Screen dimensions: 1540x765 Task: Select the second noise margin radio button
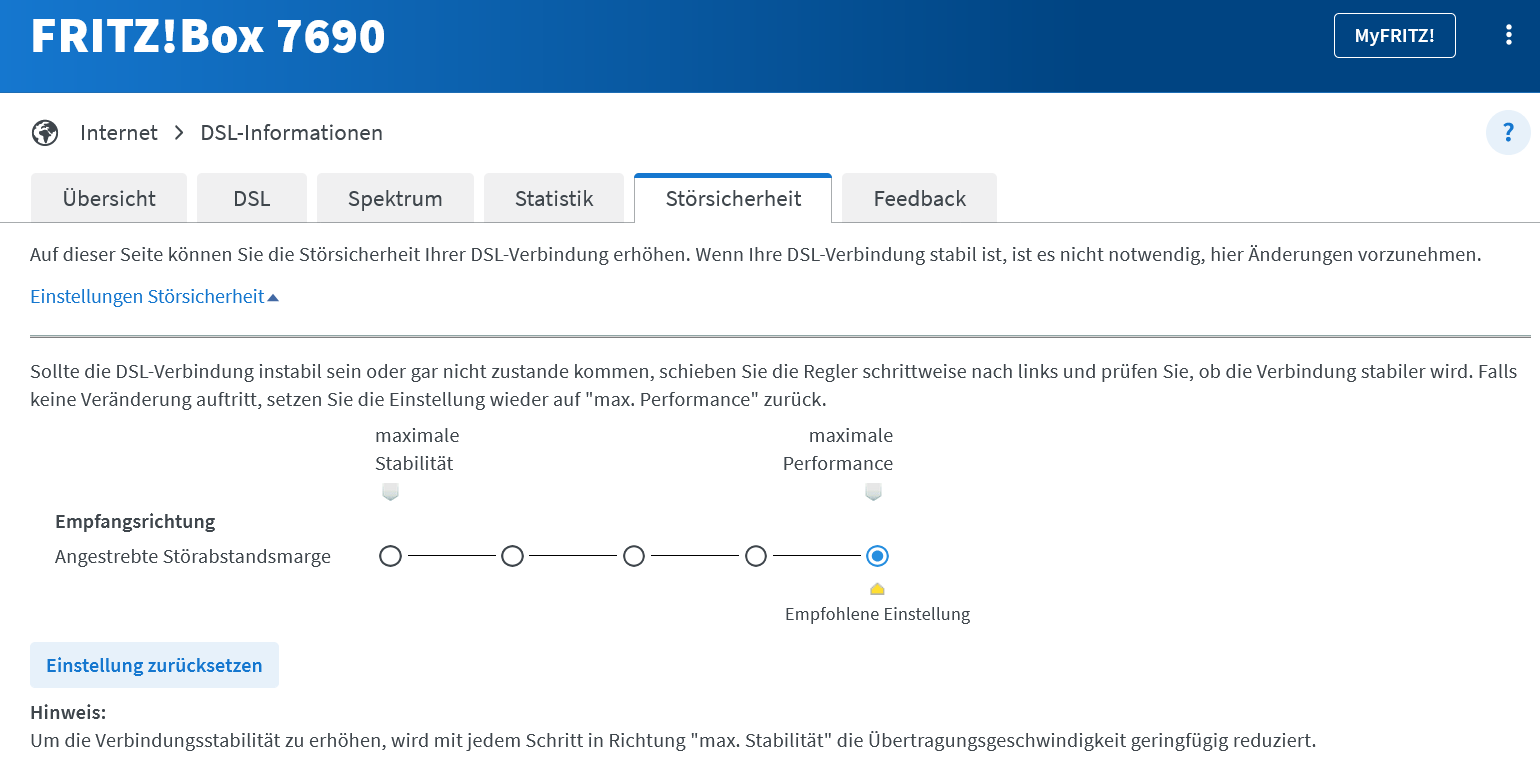(513, 556)
